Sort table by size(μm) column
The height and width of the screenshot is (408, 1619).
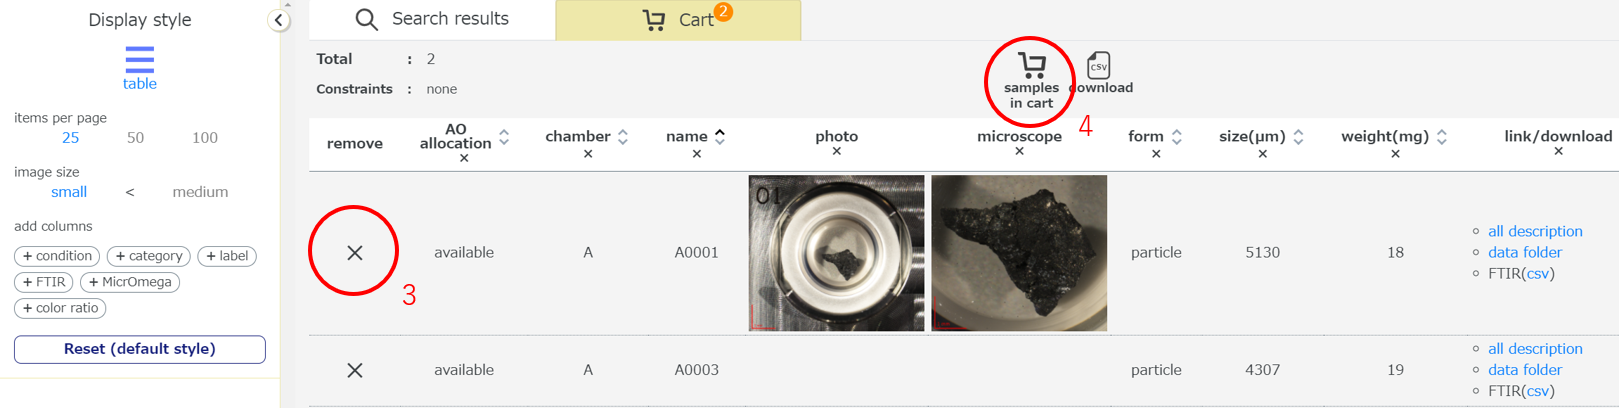coord(1298,137)
